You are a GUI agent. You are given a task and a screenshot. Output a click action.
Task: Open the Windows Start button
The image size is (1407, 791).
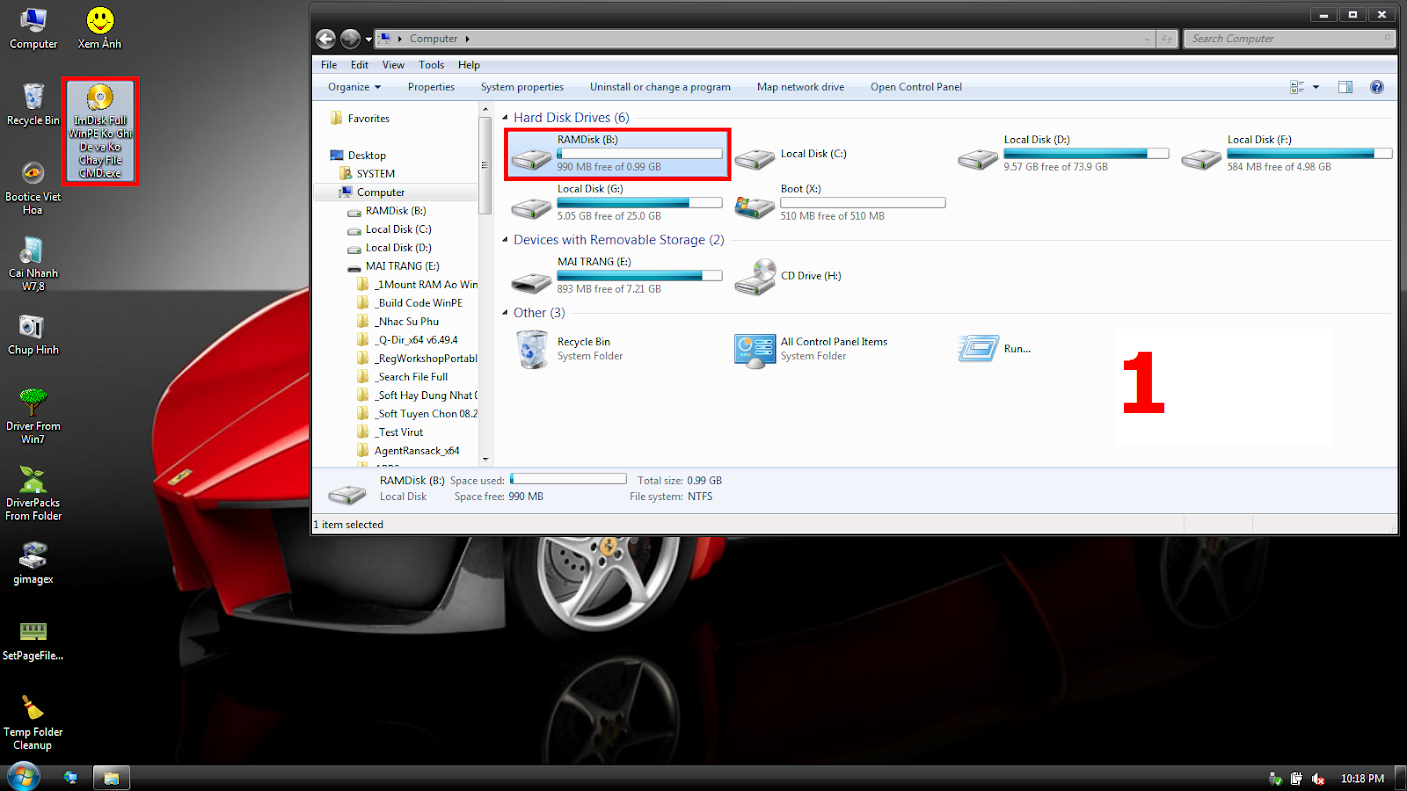pos(22,777)
